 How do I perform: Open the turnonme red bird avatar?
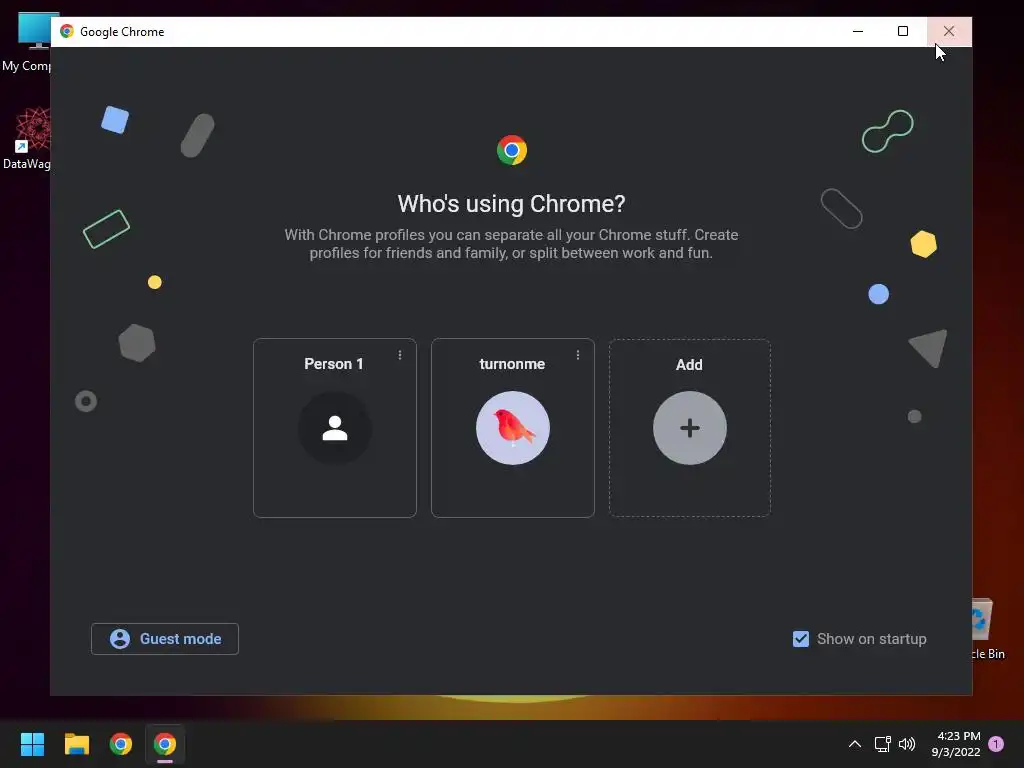tap(513, 428)
